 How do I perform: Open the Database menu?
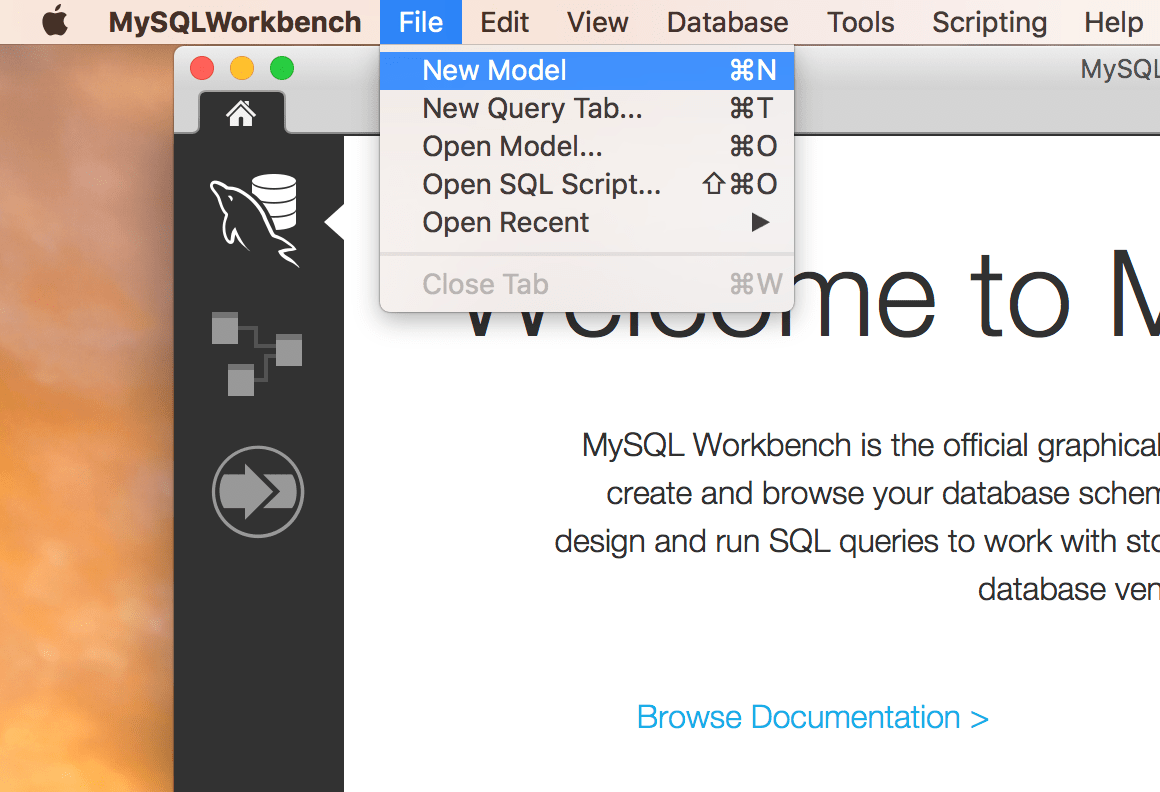click(x=727, y=22)
